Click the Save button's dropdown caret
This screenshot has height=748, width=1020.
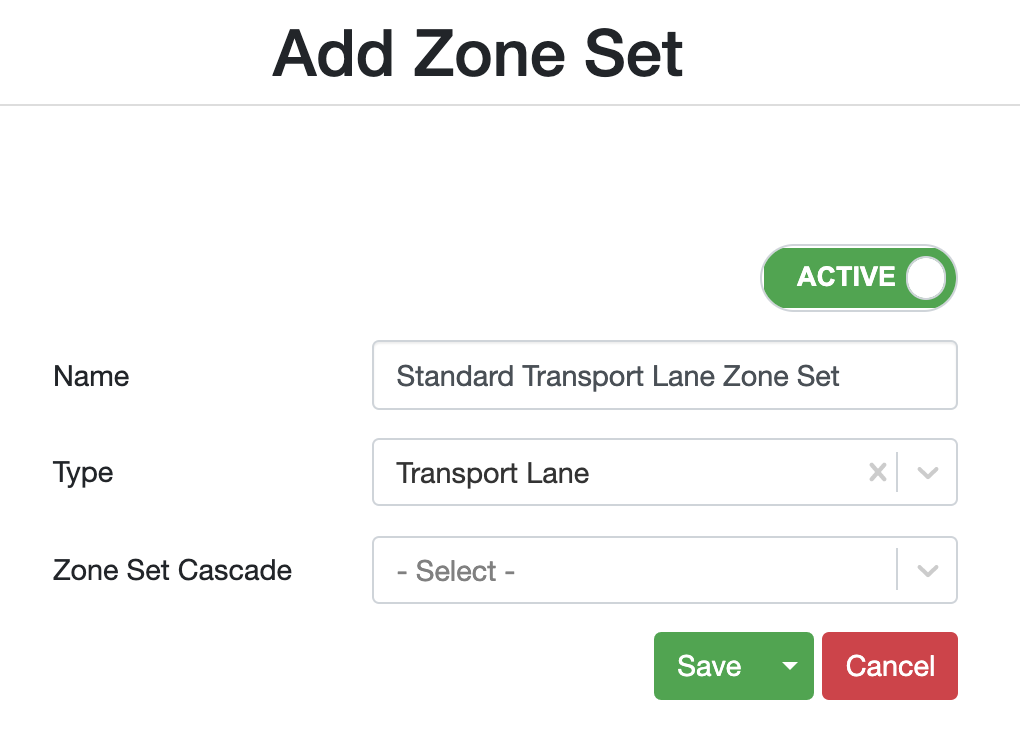click(788, 665)
